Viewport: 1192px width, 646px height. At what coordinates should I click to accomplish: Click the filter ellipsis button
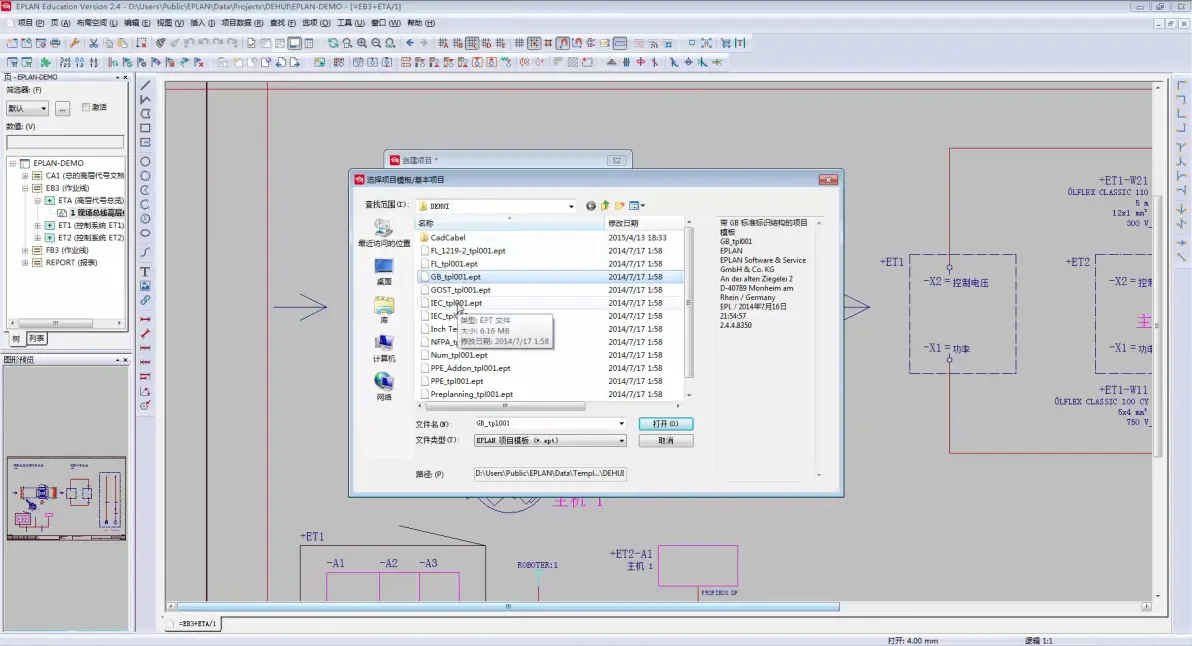pyautogui.click(x=62, y=108)
